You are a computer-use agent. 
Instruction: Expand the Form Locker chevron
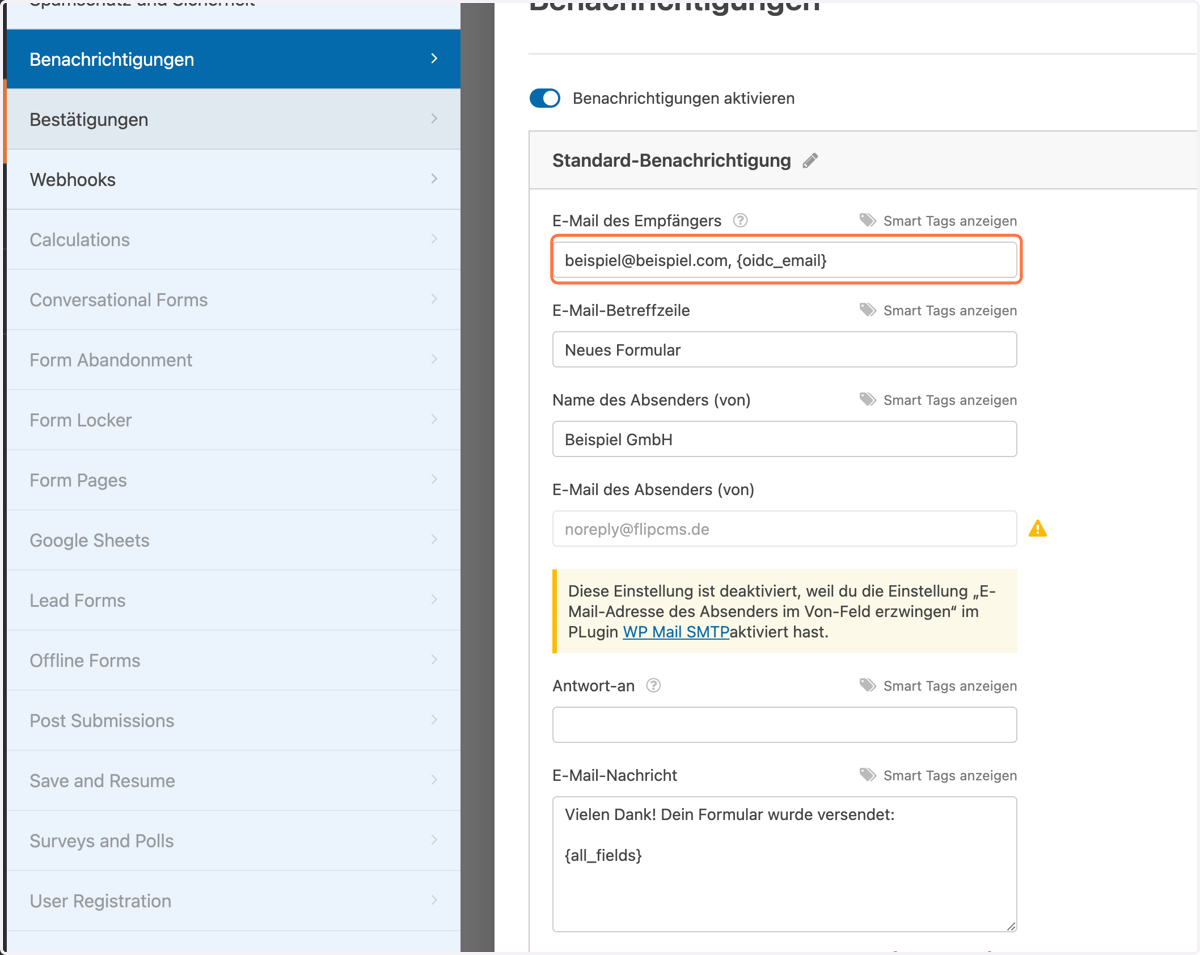point(434,419)
